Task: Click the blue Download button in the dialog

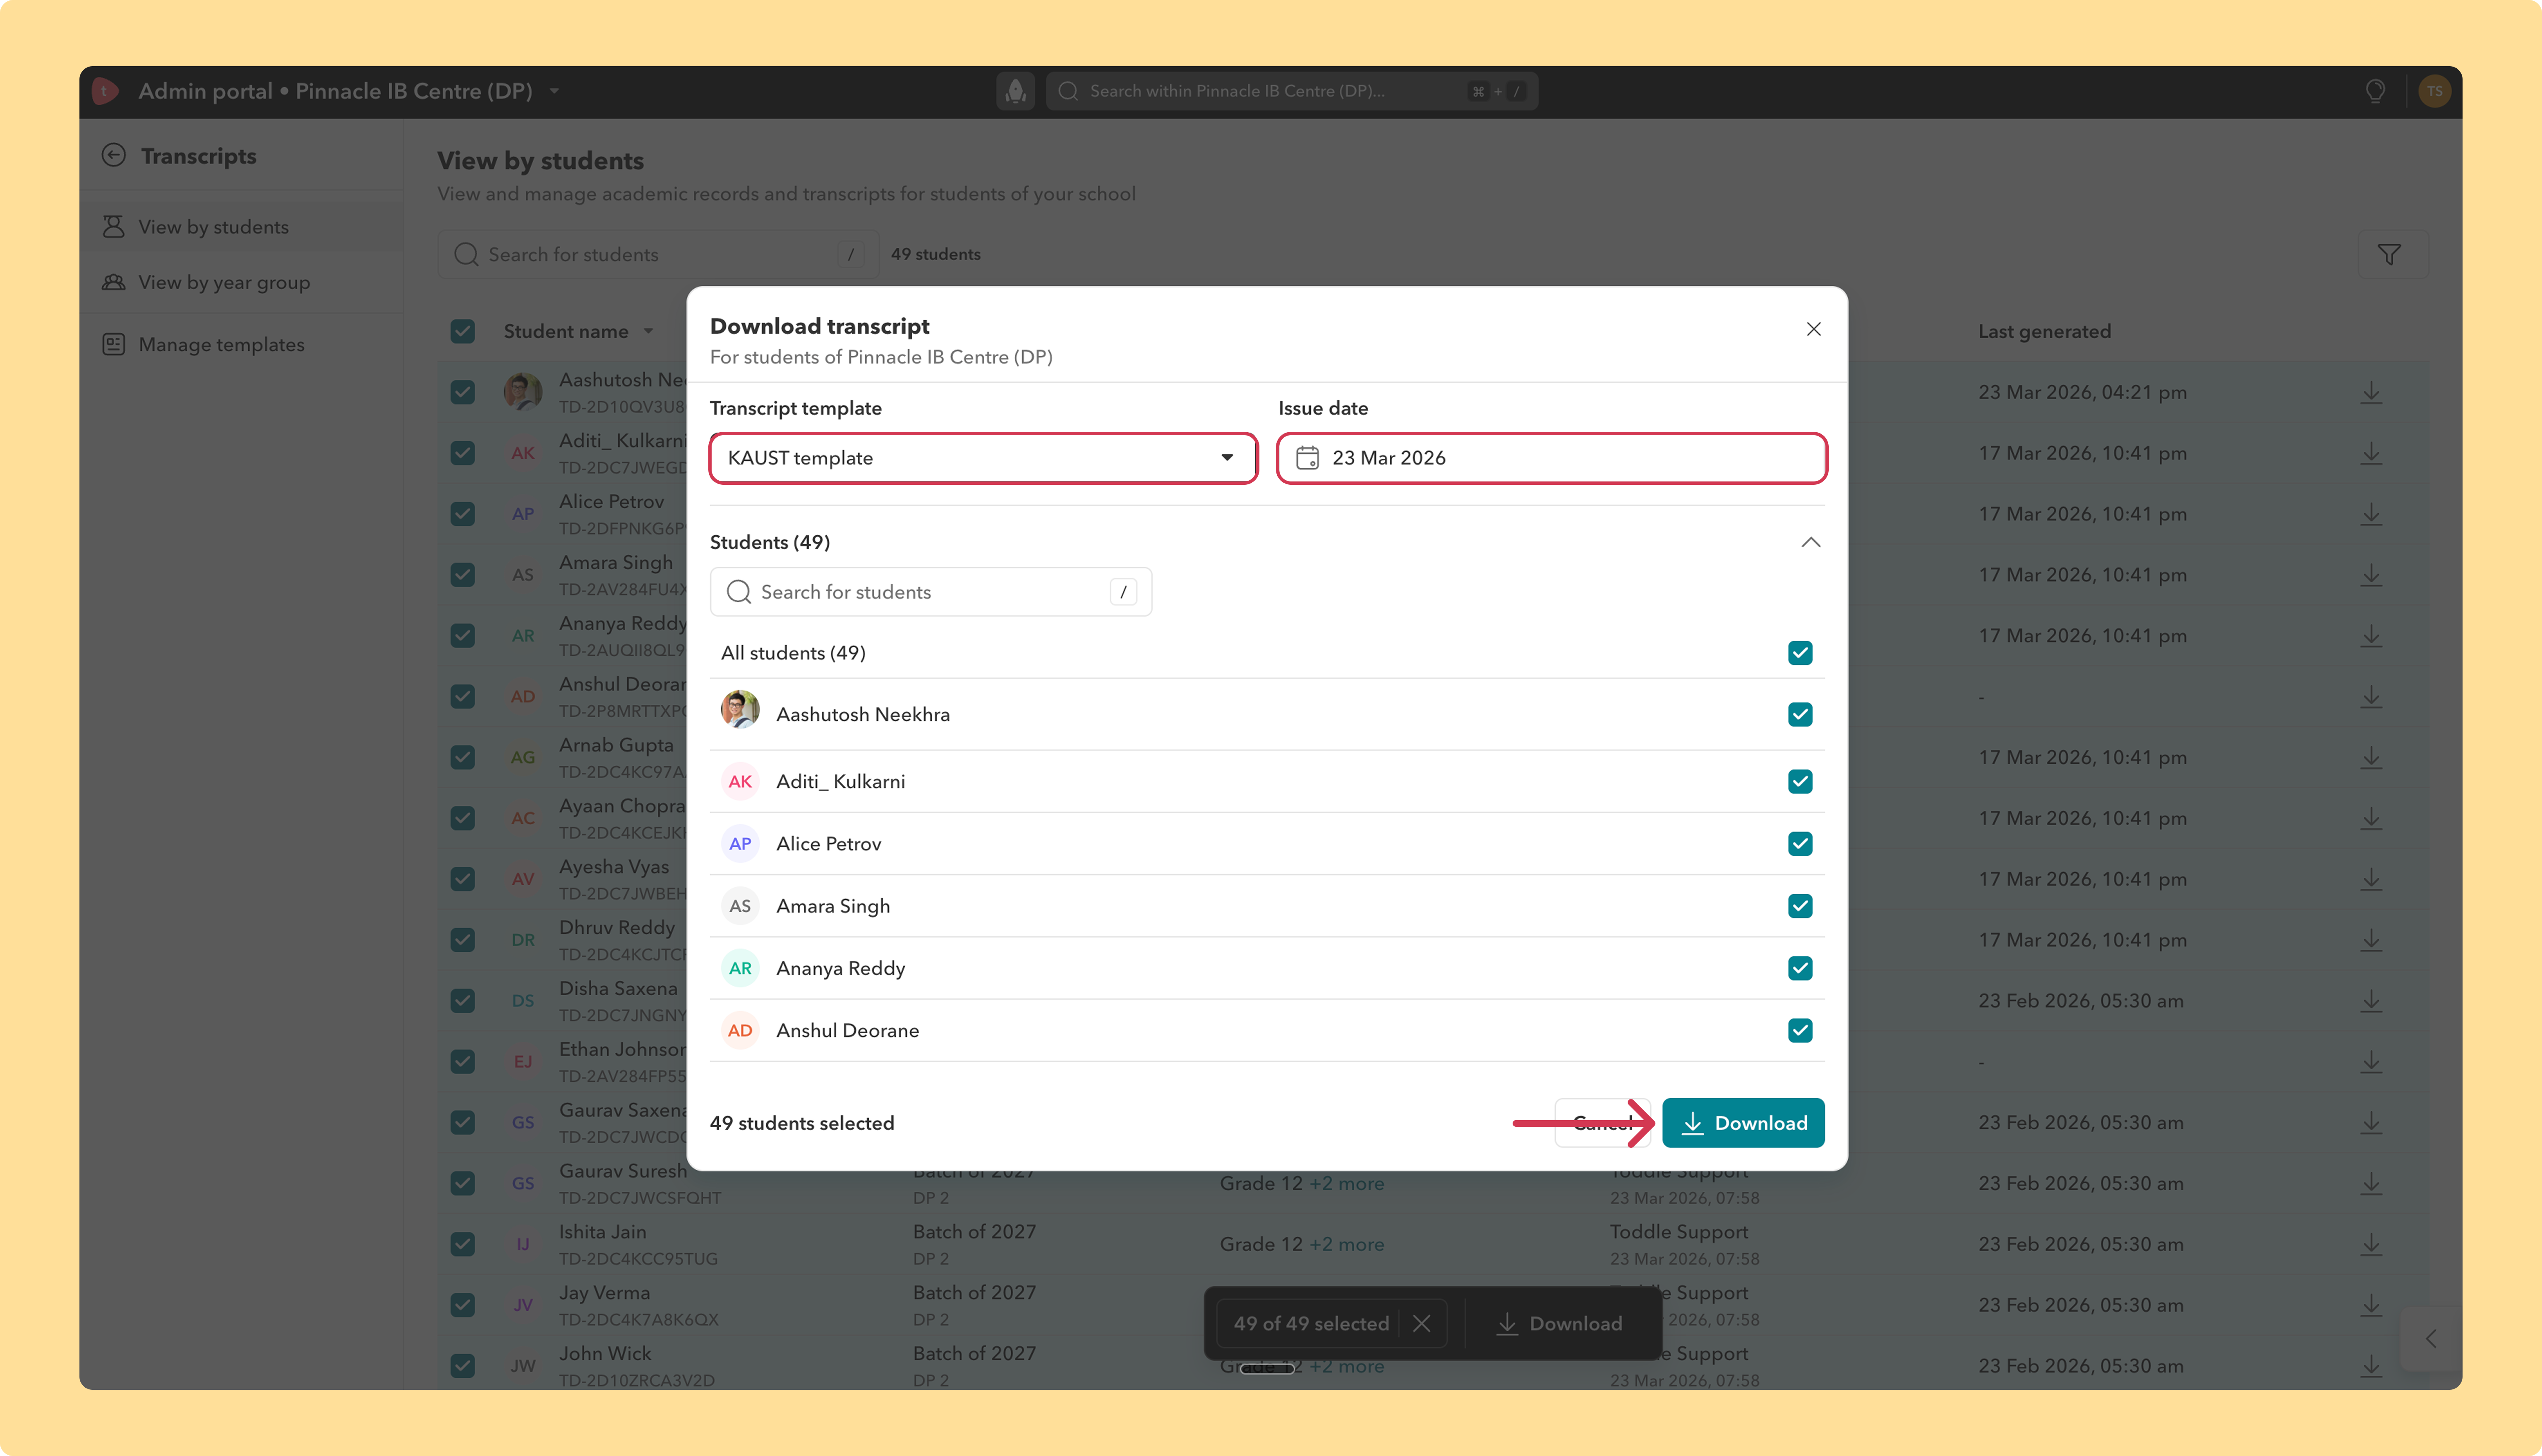Action: pyautogui.click(x=1743, y=1123)
